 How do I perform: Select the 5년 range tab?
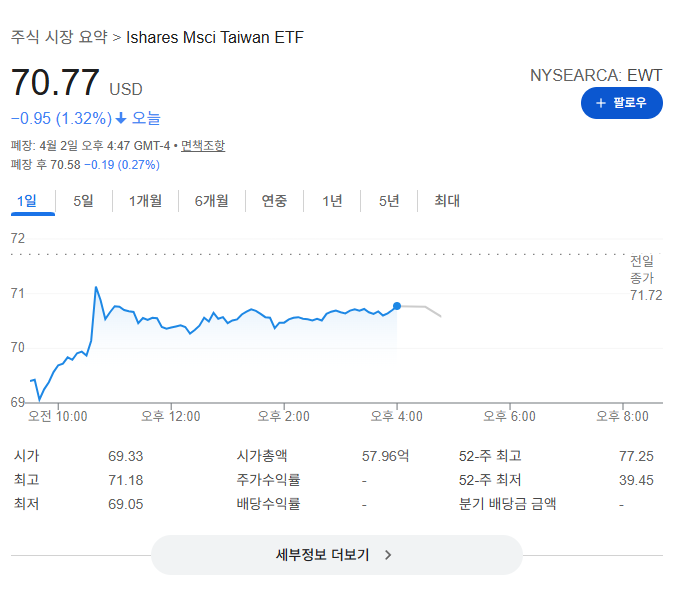389,201
